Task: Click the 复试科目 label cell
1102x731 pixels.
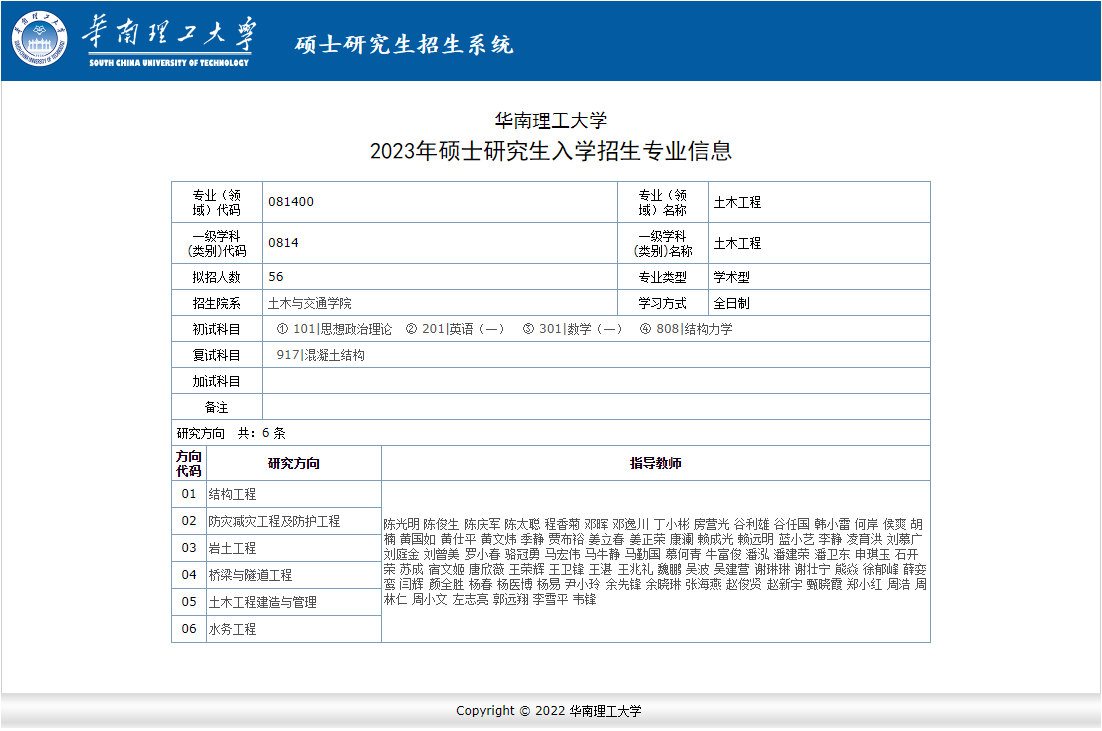Action: pyautogui.click(x=217, y=355)
